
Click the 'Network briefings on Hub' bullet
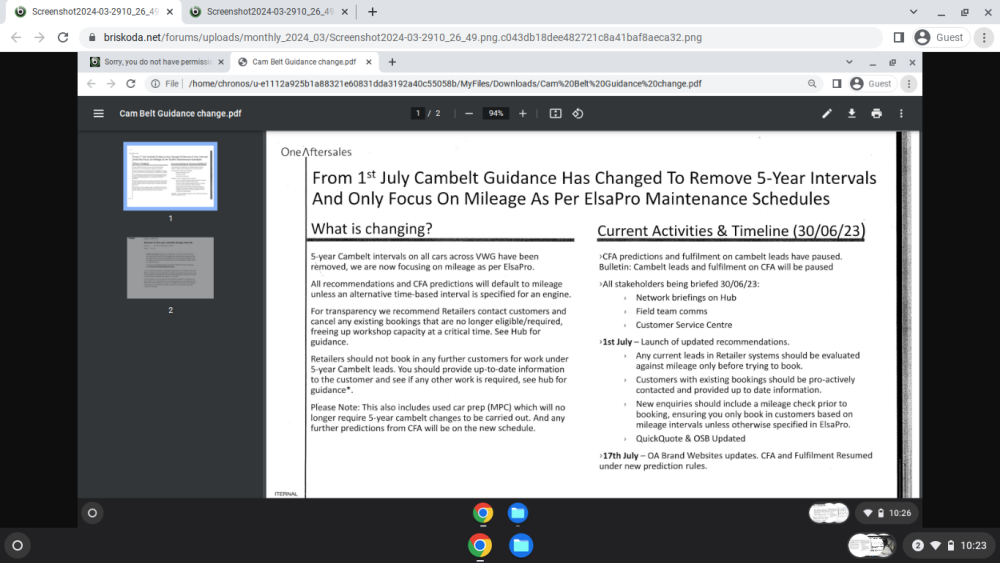coord(686,298)
